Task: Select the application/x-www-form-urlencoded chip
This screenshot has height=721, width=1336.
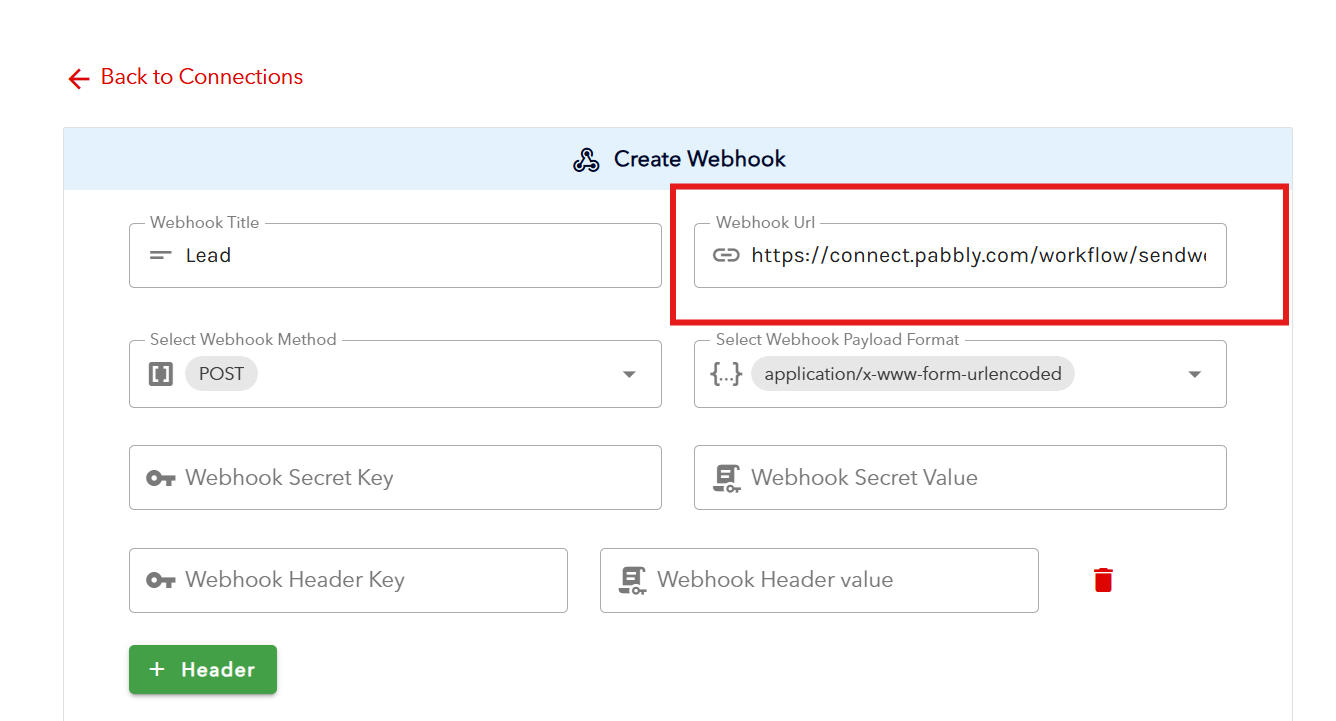Action: click(x=912, y=373)
